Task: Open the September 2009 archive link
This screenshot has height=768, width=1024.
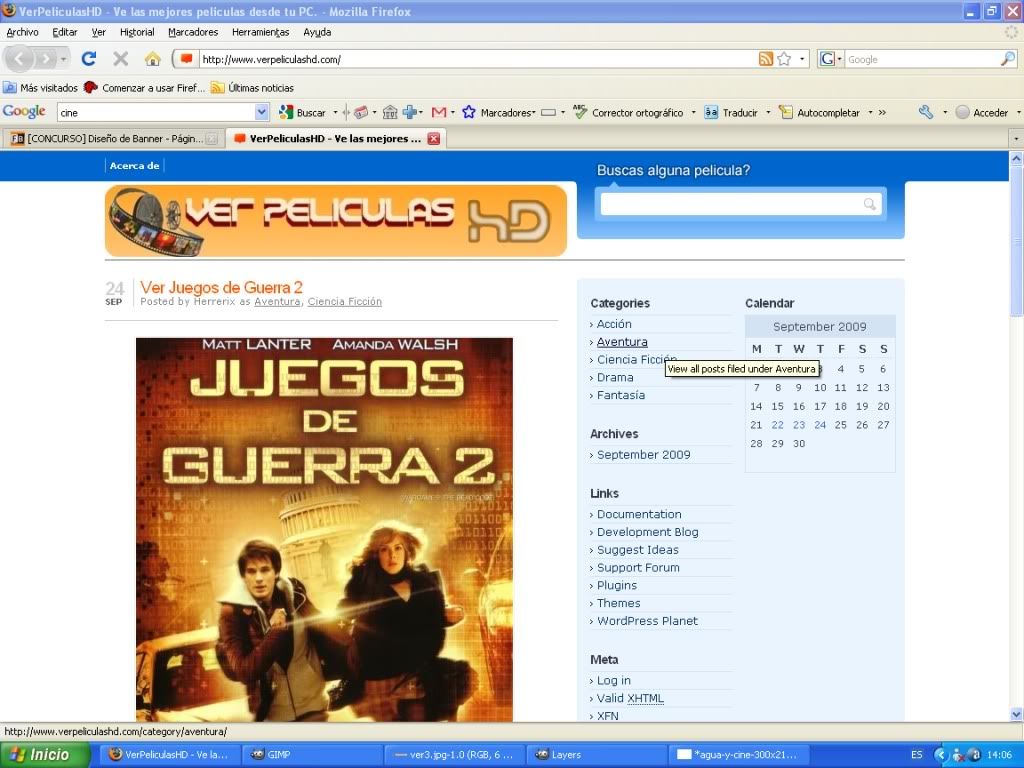Action: (x=644, y=455)
